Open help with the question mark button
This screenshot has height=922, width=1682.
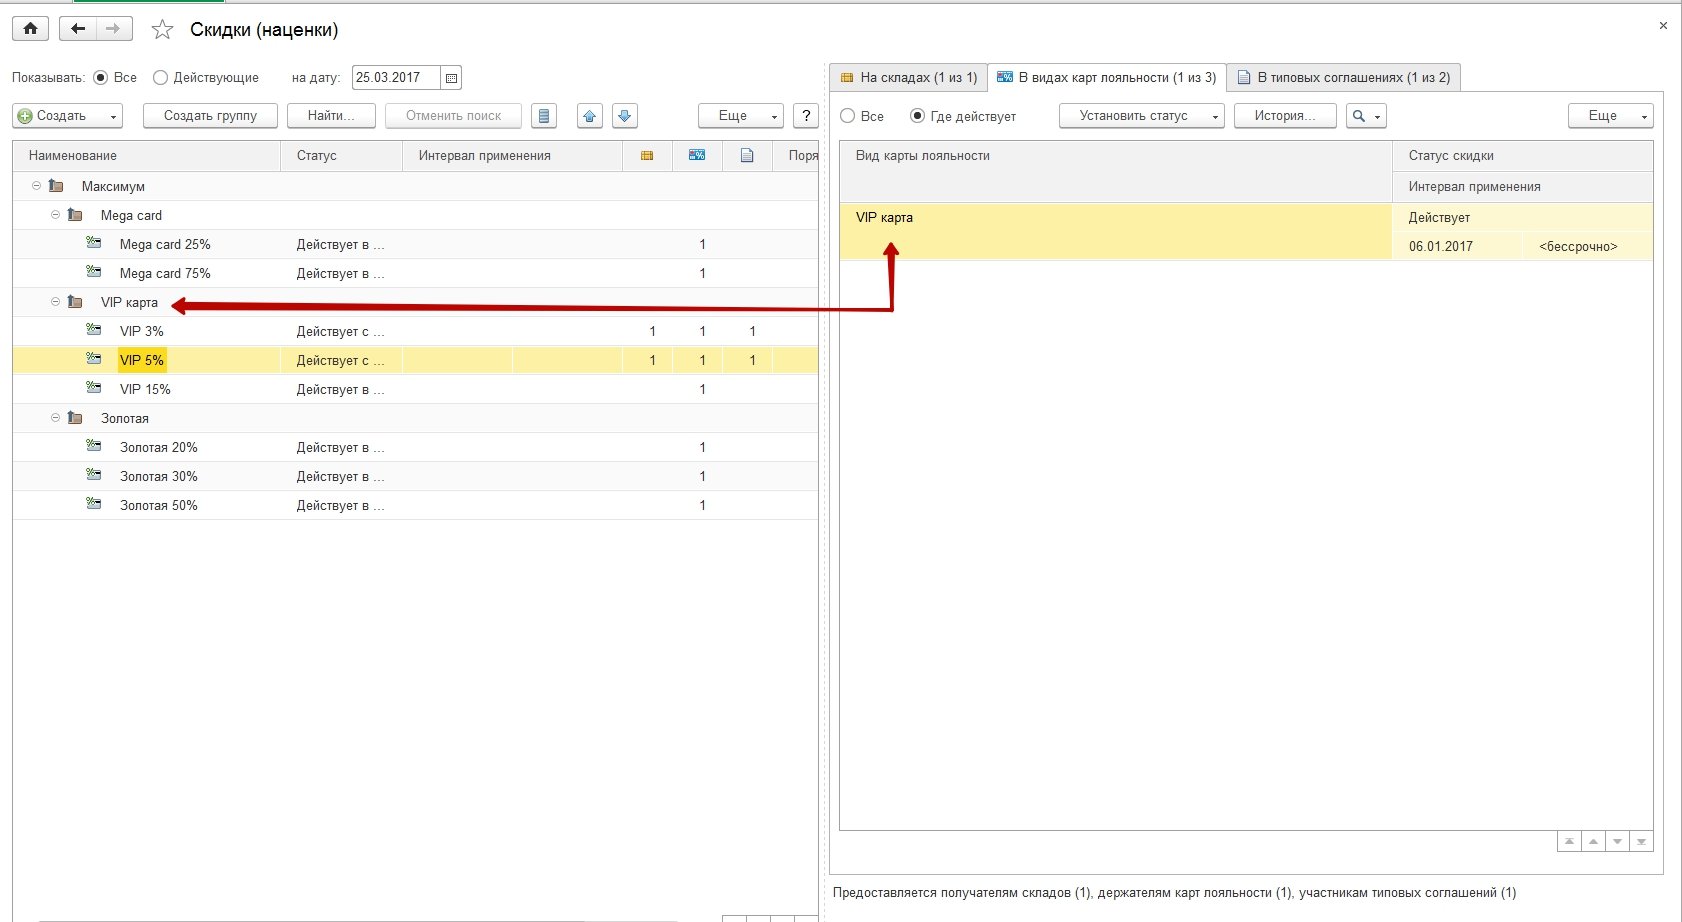click(806, 116)
